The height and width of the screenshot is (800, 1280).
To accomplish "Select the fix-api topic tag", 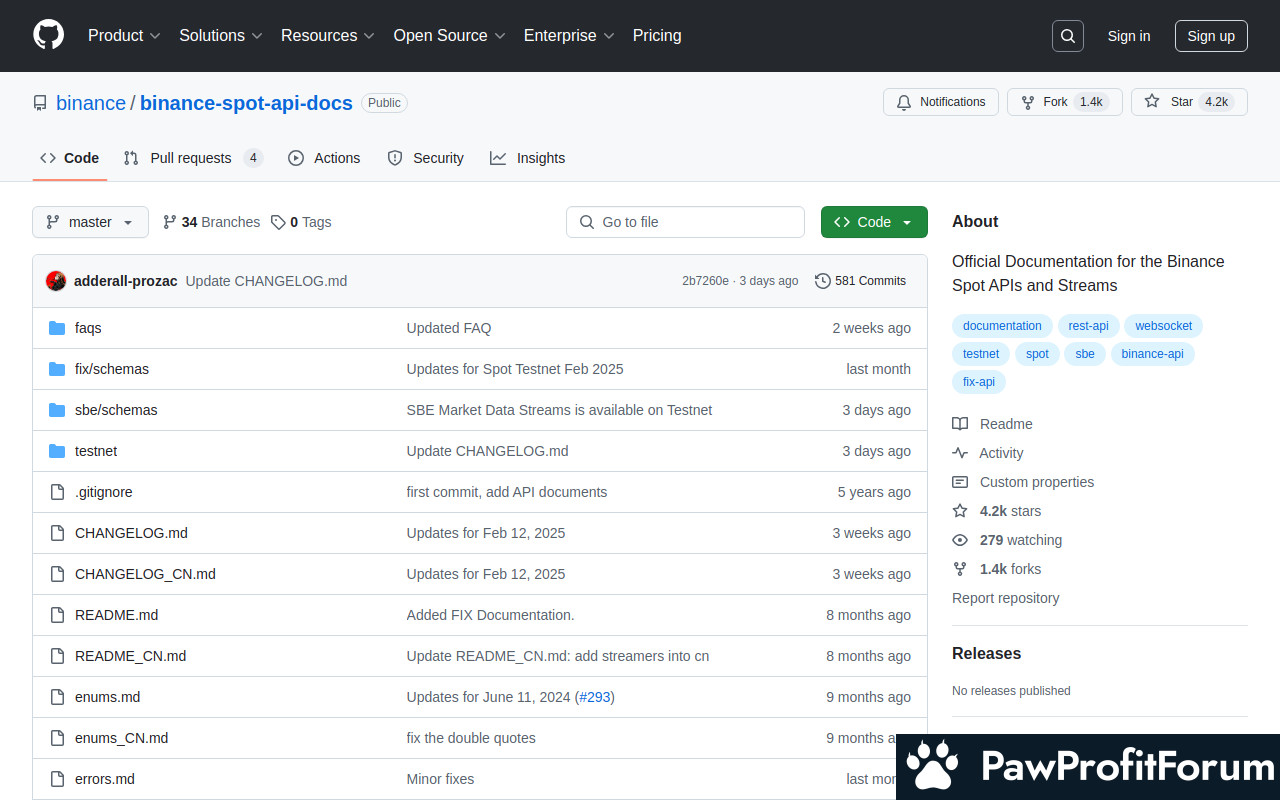I will point(979,382).
